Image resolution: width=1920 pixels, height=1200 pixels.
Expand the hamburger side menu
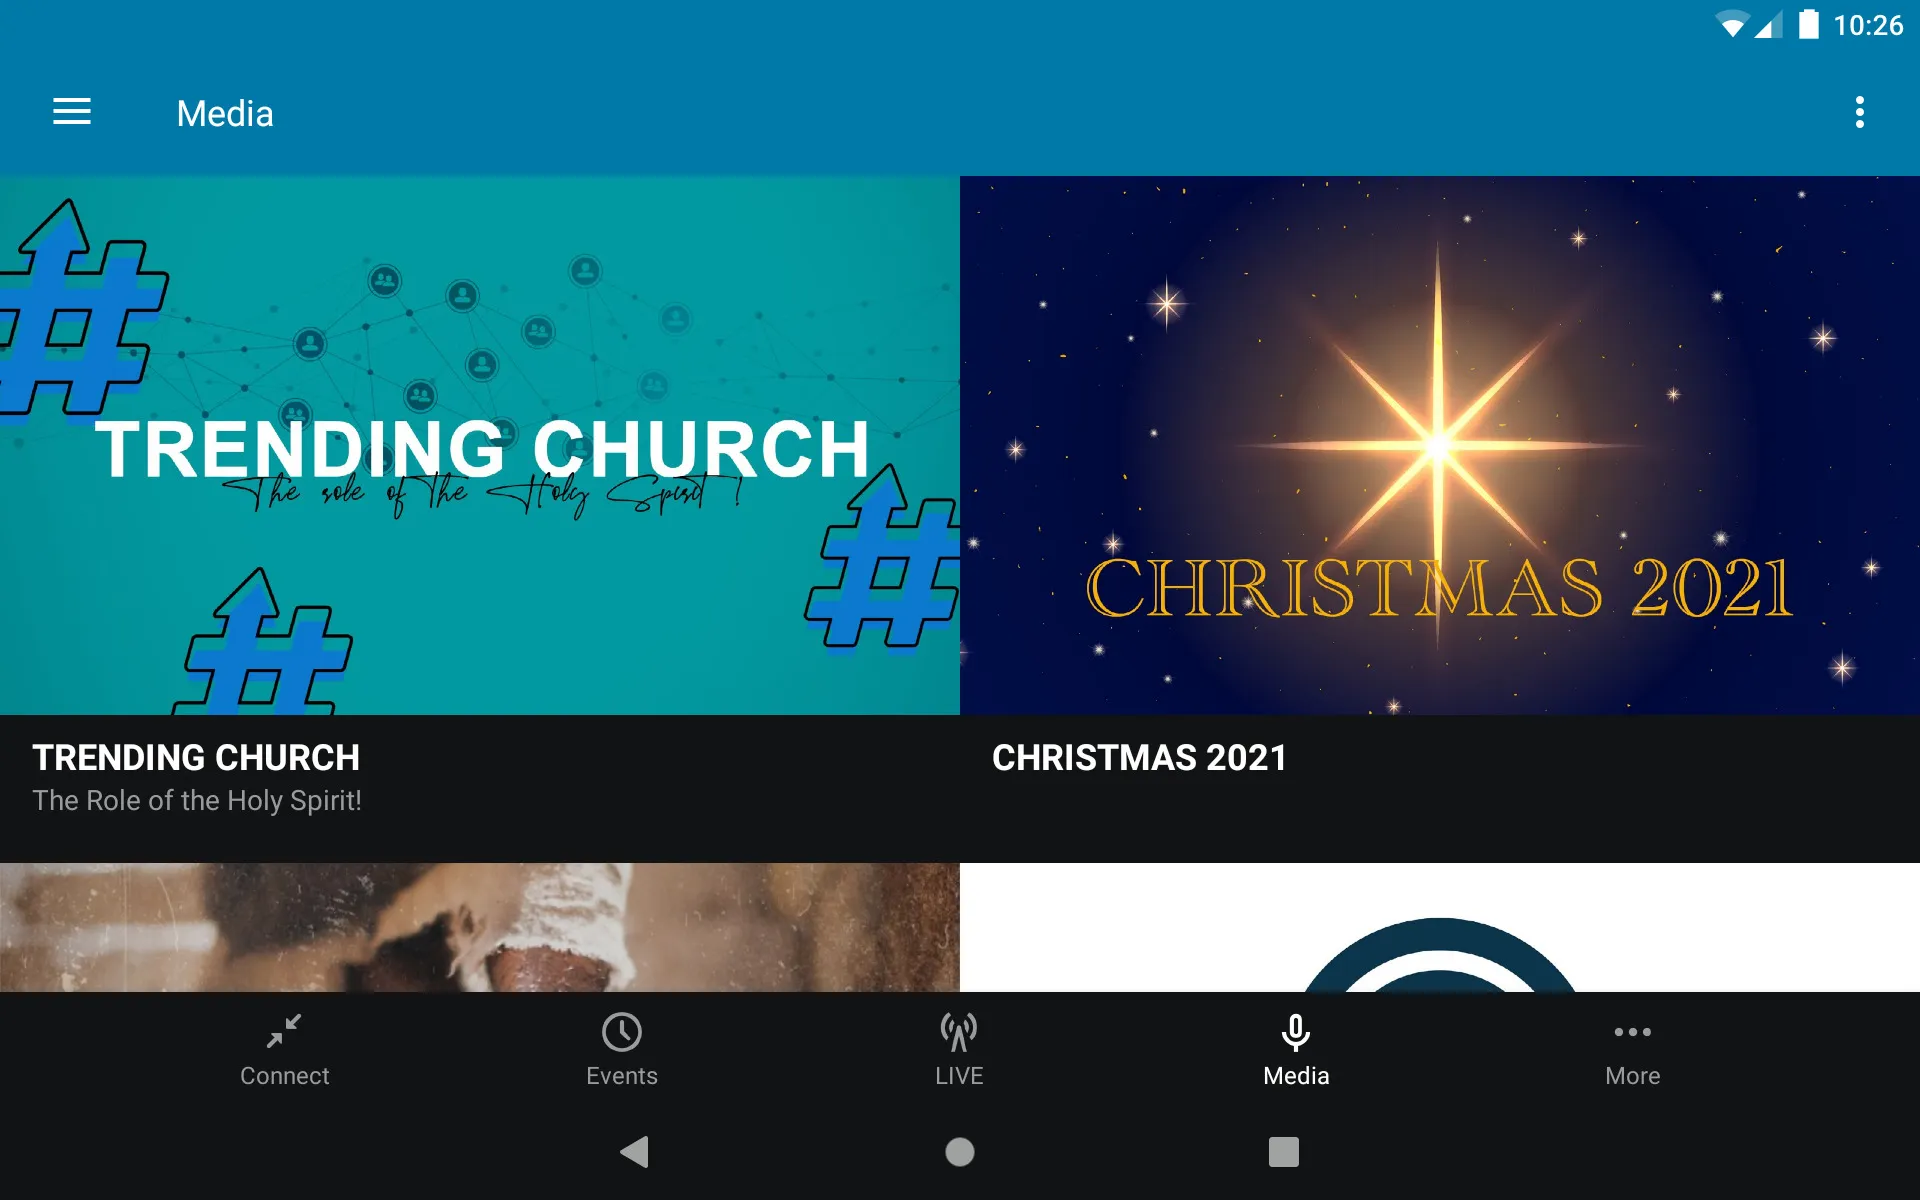point(70,113)
